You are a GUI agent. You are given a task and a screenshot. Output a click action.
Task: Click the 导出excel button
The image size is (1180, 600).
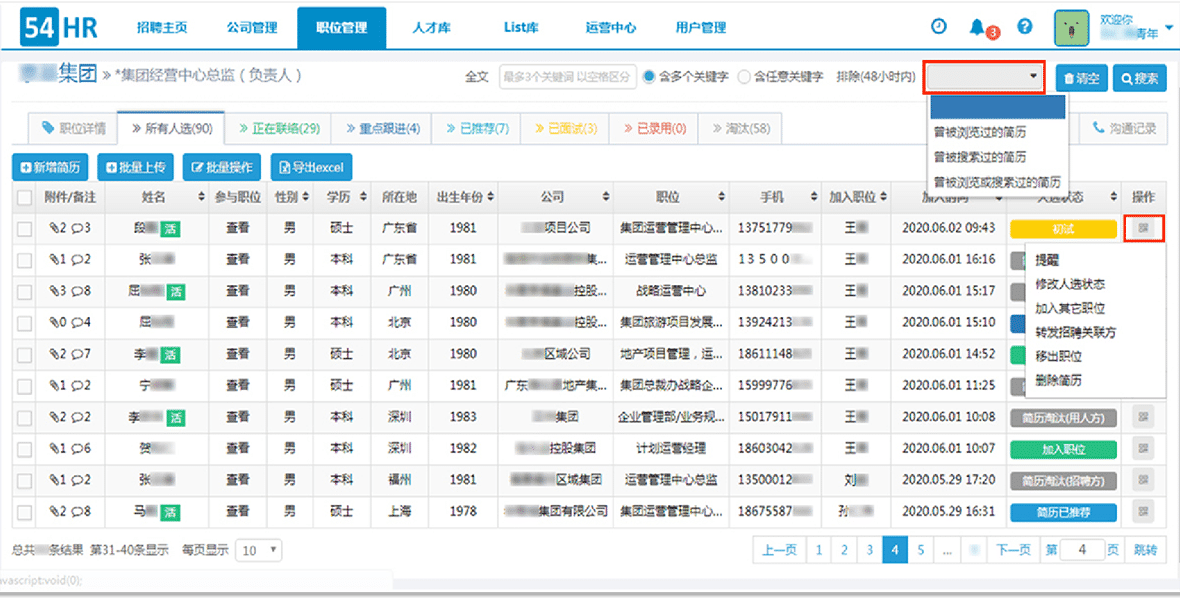[x=312, y=167]
